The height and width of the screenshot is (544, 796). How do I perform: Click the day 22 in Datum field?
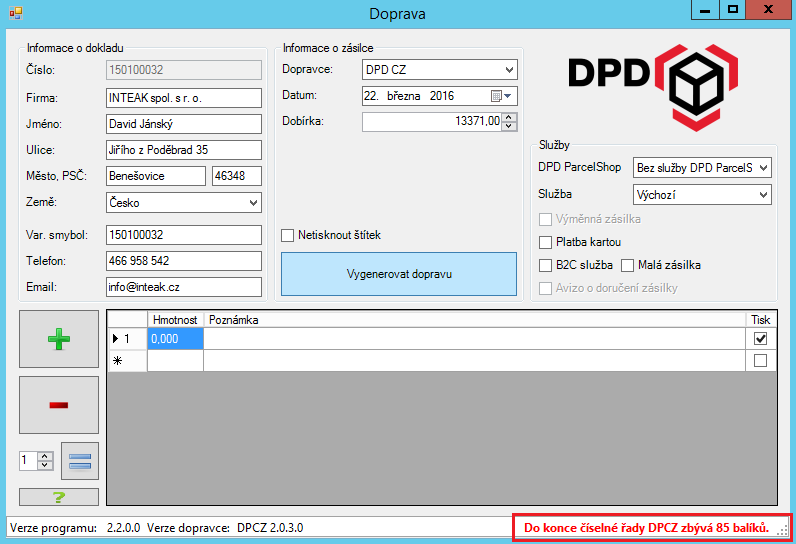371,96
